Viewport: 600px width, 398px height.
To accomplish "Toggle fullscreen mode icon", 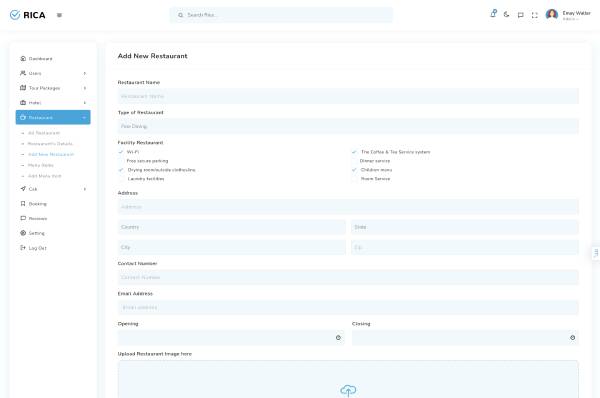I will click(x=535, y=15).
